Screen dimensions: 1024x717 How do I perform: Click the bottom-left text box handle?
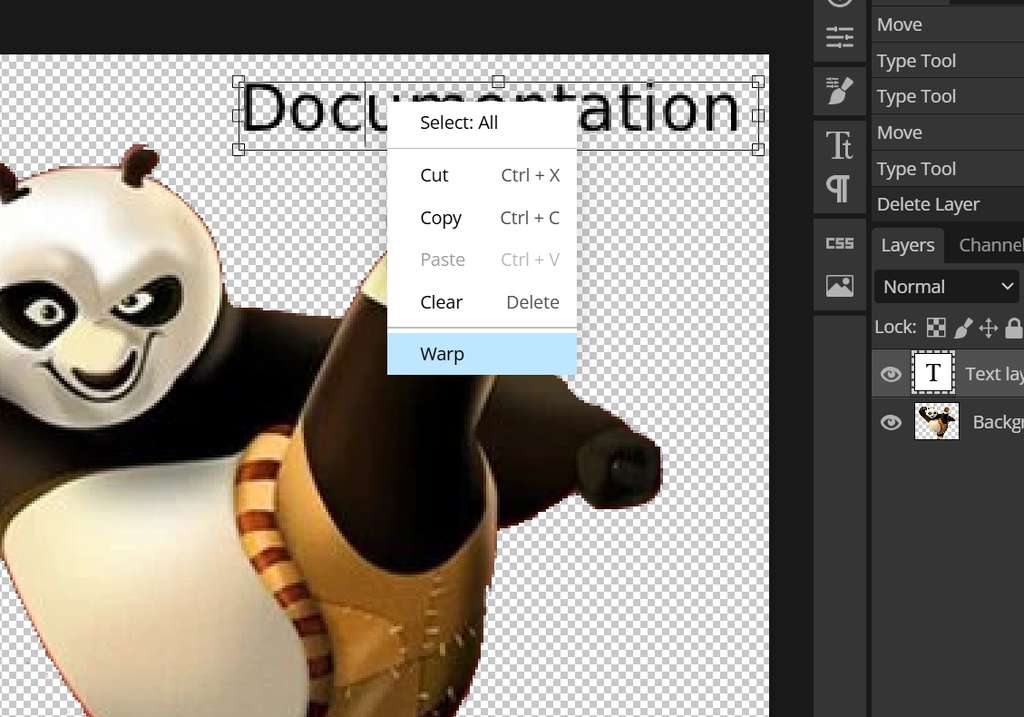238,150
